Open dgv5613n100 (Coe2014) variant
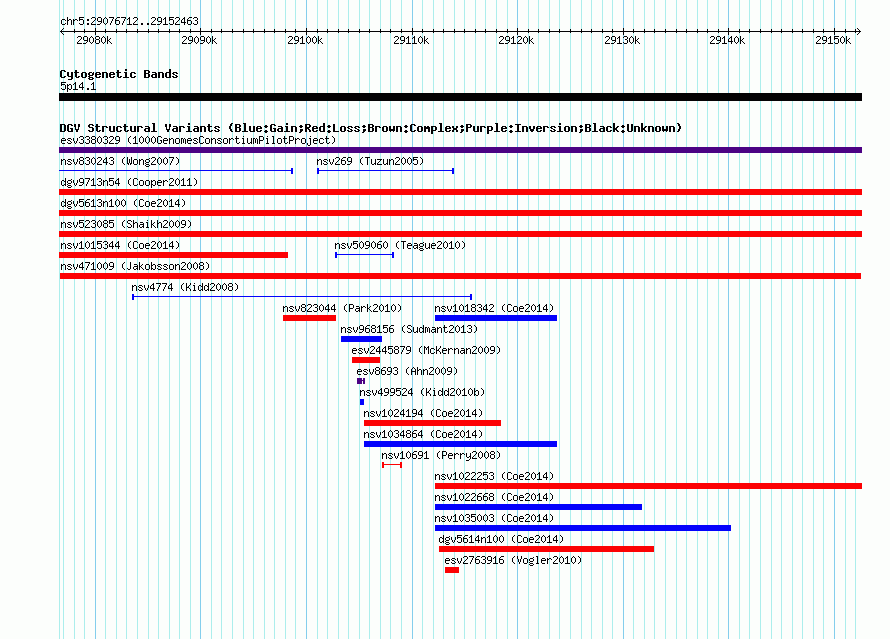The image size is (890, 639). (123, 203)
